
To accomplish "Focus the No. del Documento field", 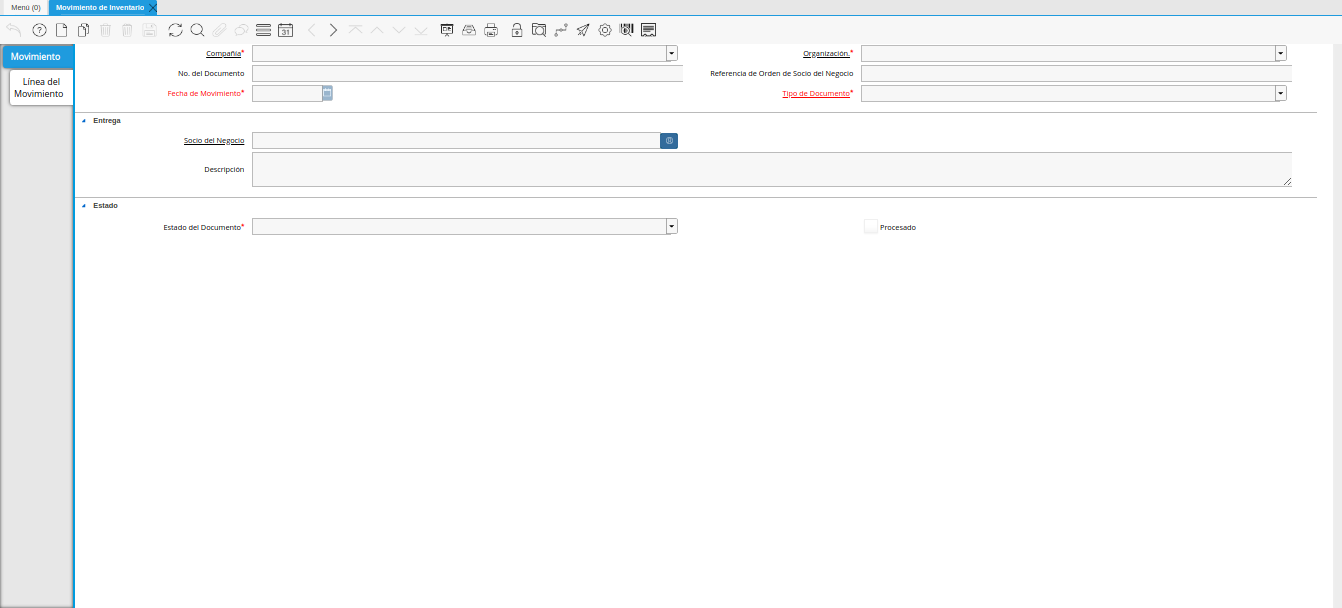I will [x=467, y=73].
